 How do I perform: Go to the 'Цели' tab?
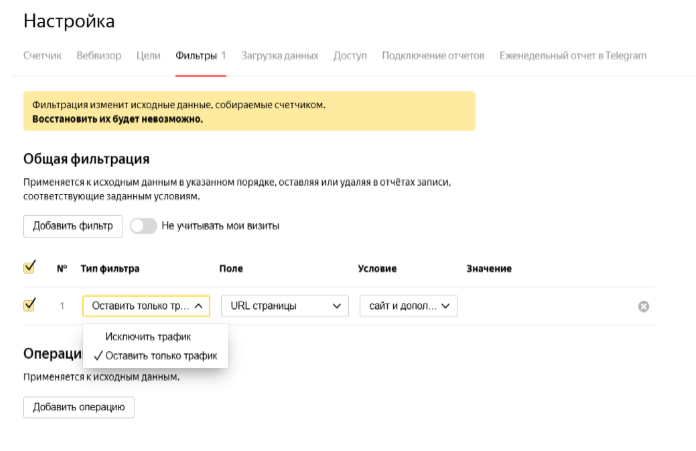[x=148, y=55]
